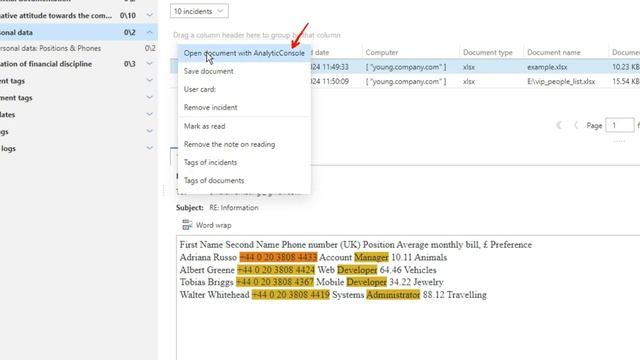Click highlighted word Manager
Image resolution: width=640 pixels, height=360 pixels.
tap(371, 257)
